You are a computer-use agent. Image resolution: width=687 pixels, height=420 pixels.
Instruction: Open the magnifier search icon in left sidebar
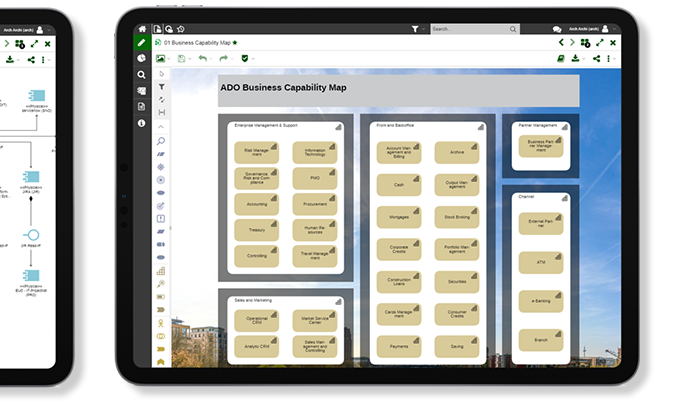click(x=141, y=75)
